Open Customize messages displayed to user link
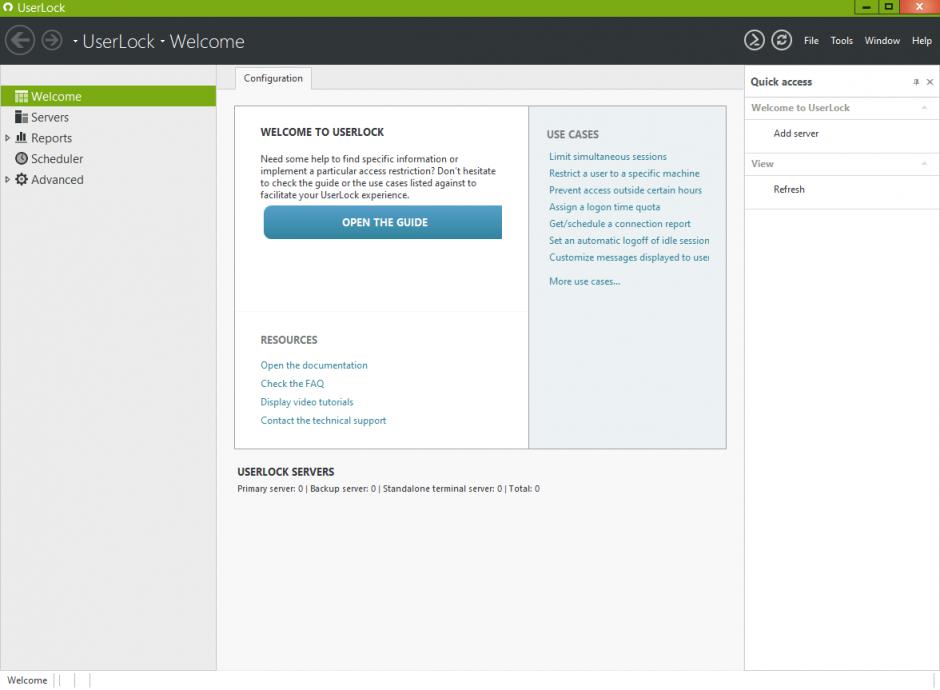The height and width of the screenshot is (690, 940). [x=629, y=257]
